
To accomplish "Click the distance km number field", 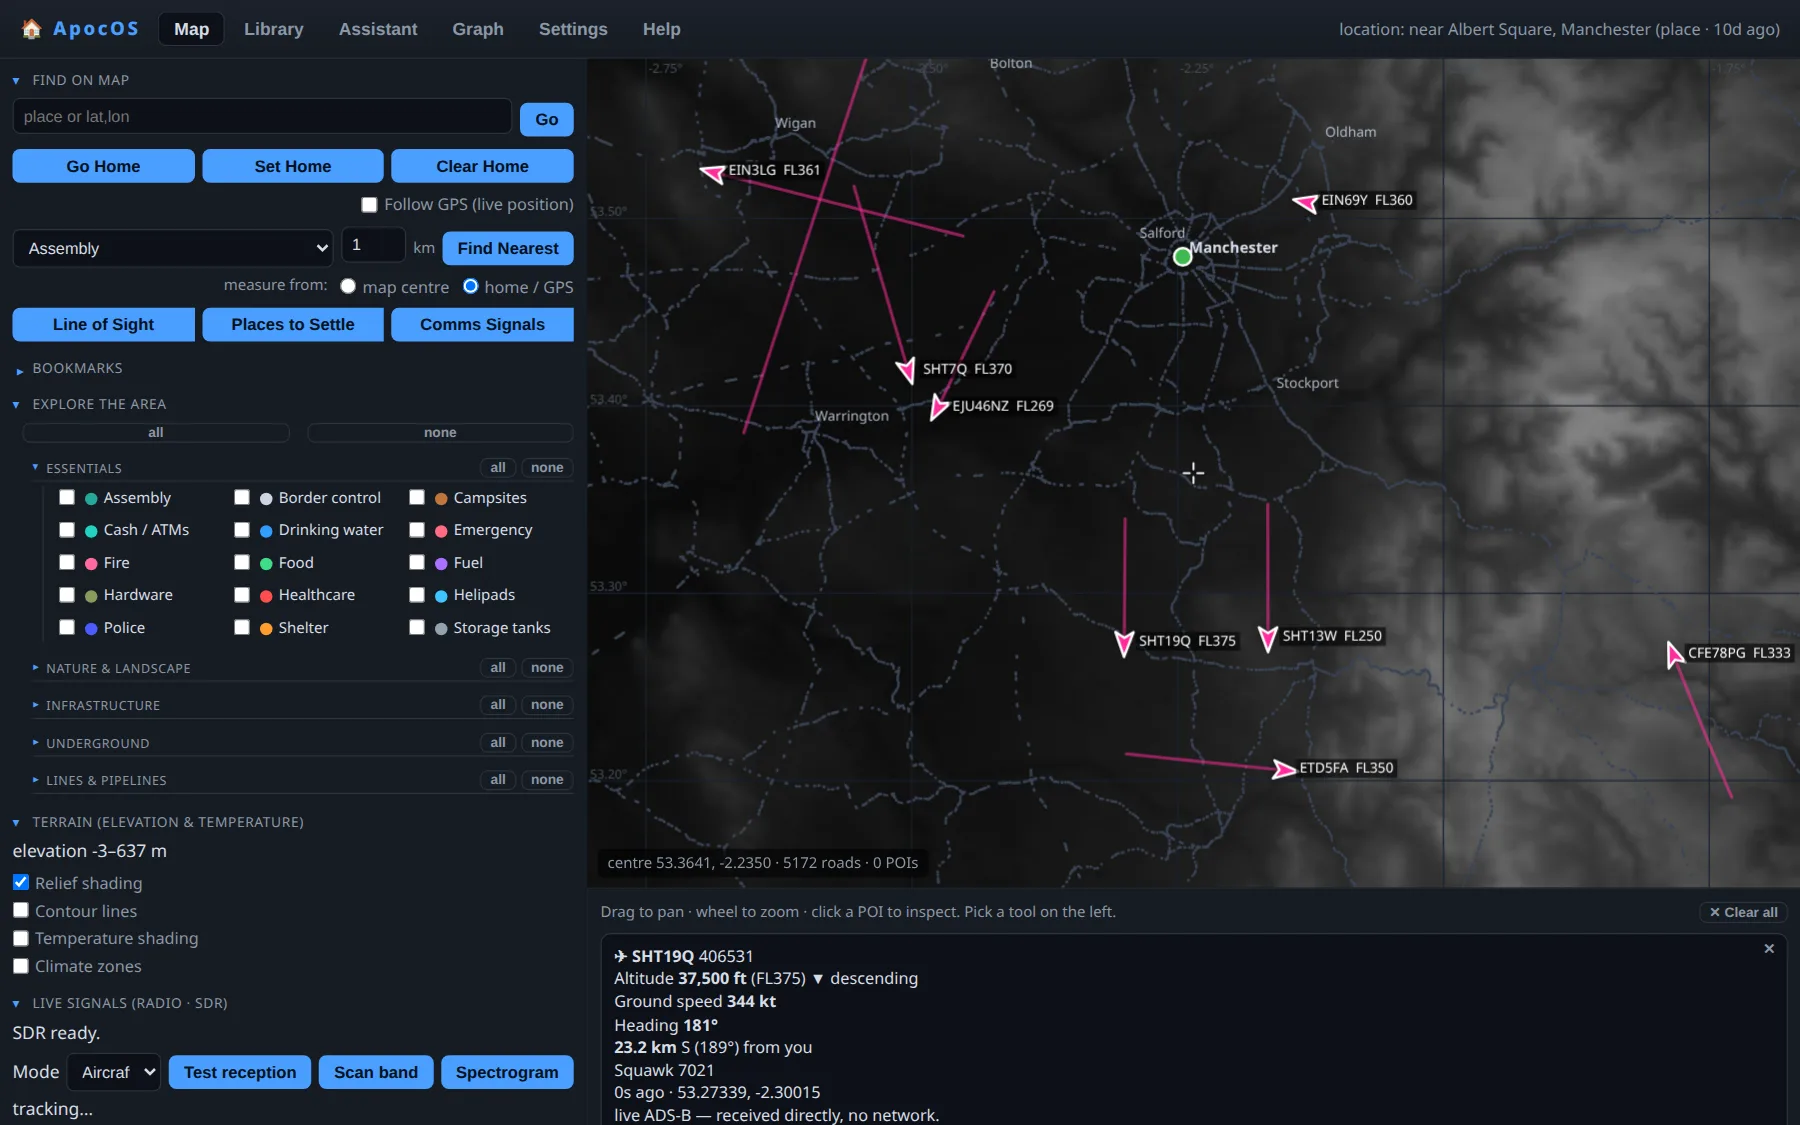I will coord(373,245).
